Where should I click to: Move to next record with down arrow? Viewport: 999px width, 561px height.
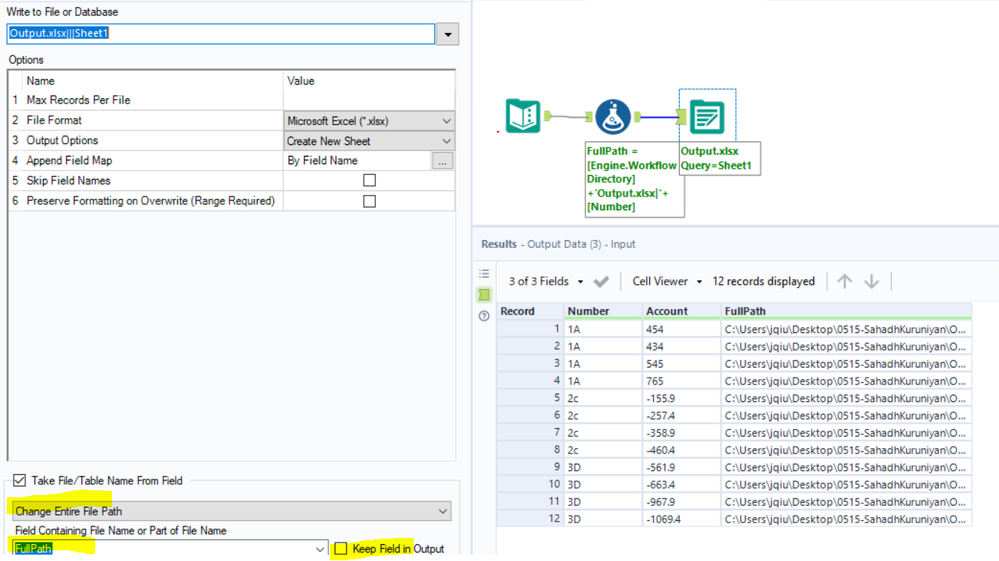[x=872, y=281]
